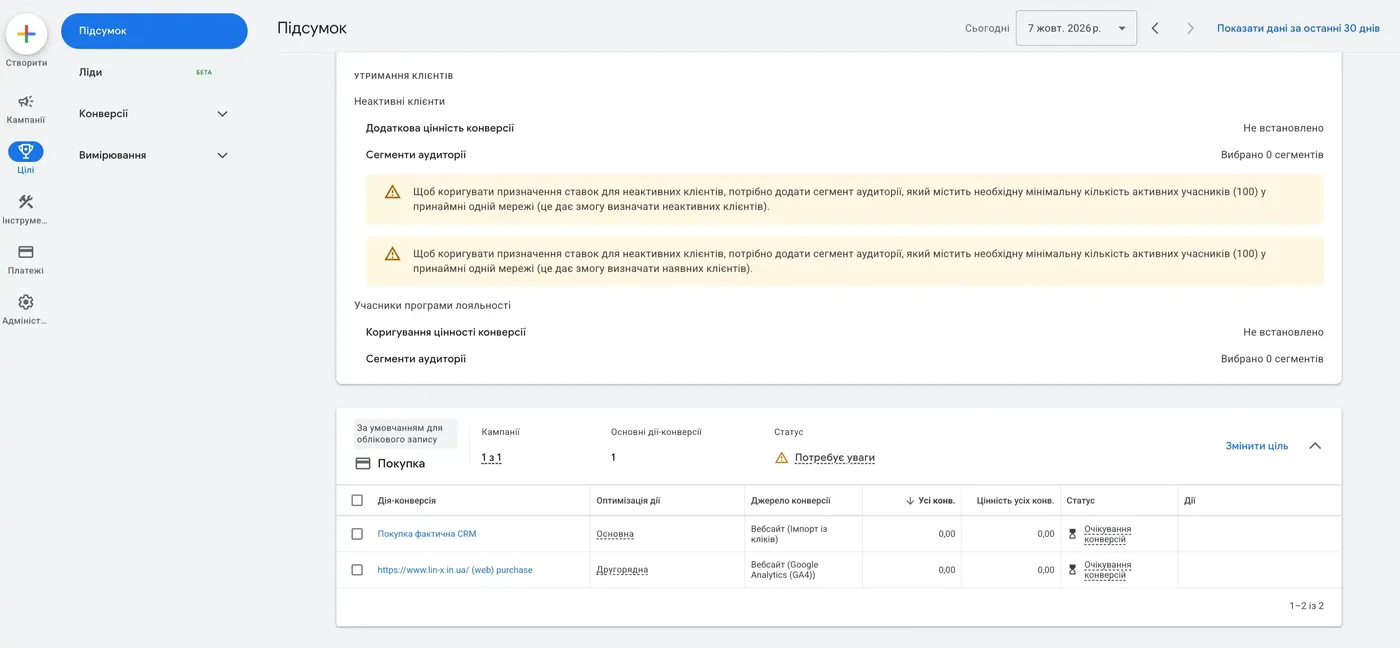This screenshot has height=648, width=1400.
Task: Click Додаткова цінність конверсії row
Action: [844, 128]
